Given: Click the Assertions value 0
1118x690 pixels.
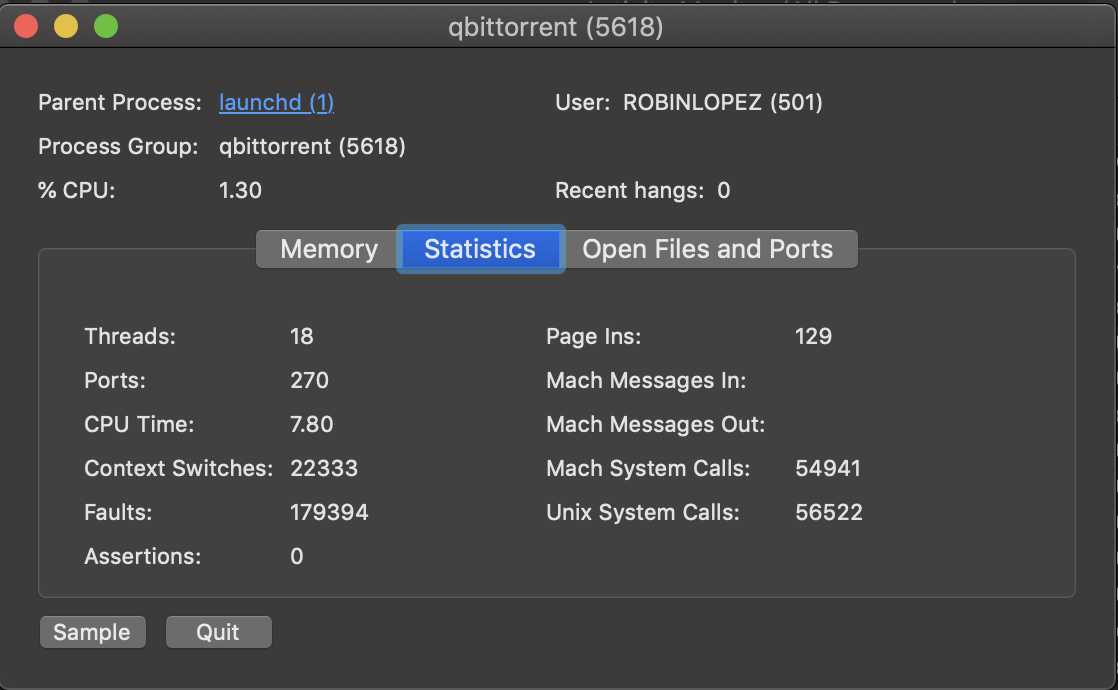Looking at the screenshot, I should click(297, 557).
